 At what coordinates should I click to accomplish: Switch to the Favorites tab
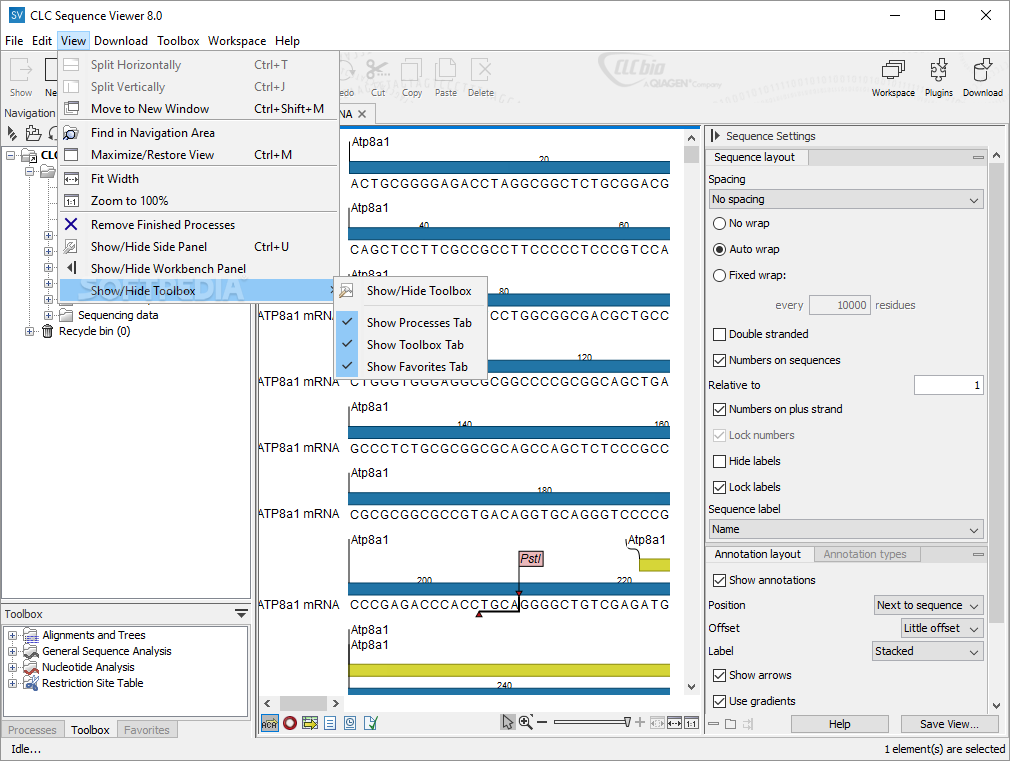(x=147, y=729)
